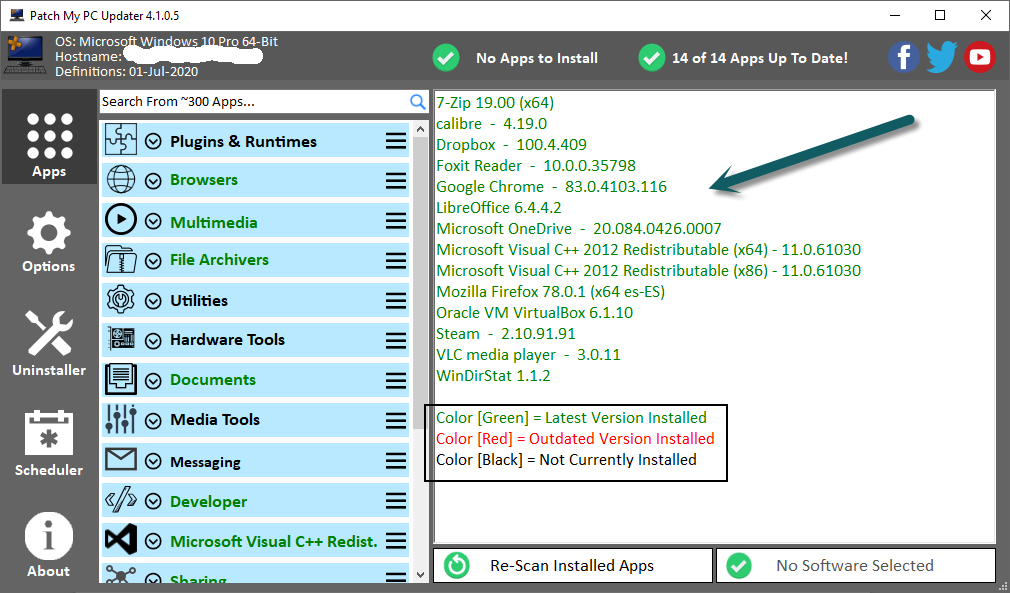Select the calibre - 4.19.0 entry
Screen dimensions: 1010x593
[x=491, y=124]
